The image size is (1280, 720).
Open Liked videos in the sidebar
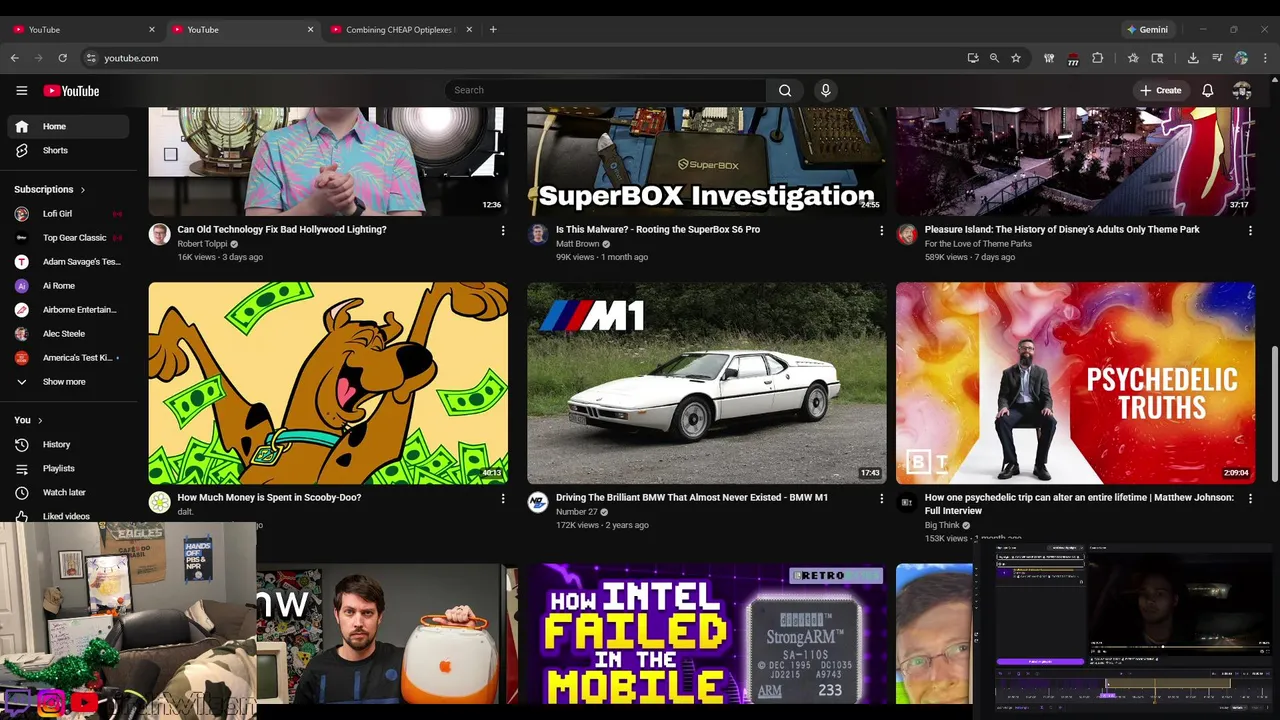[68, 516]
